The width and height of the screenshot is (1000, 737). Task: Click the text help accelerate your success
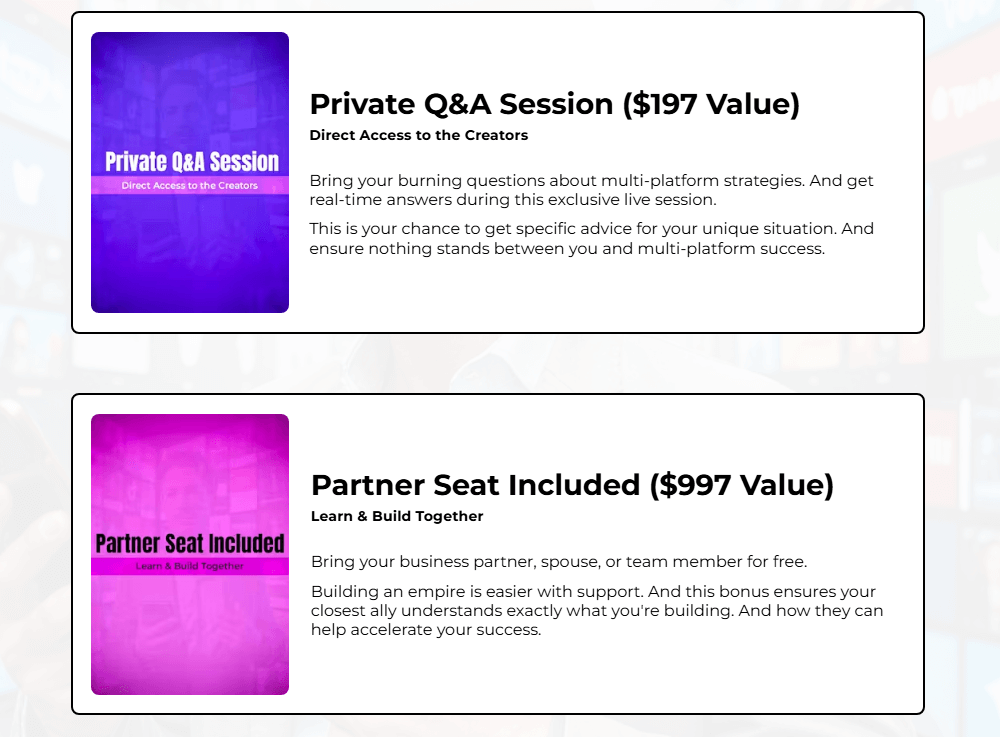click(x=426, y=630)
